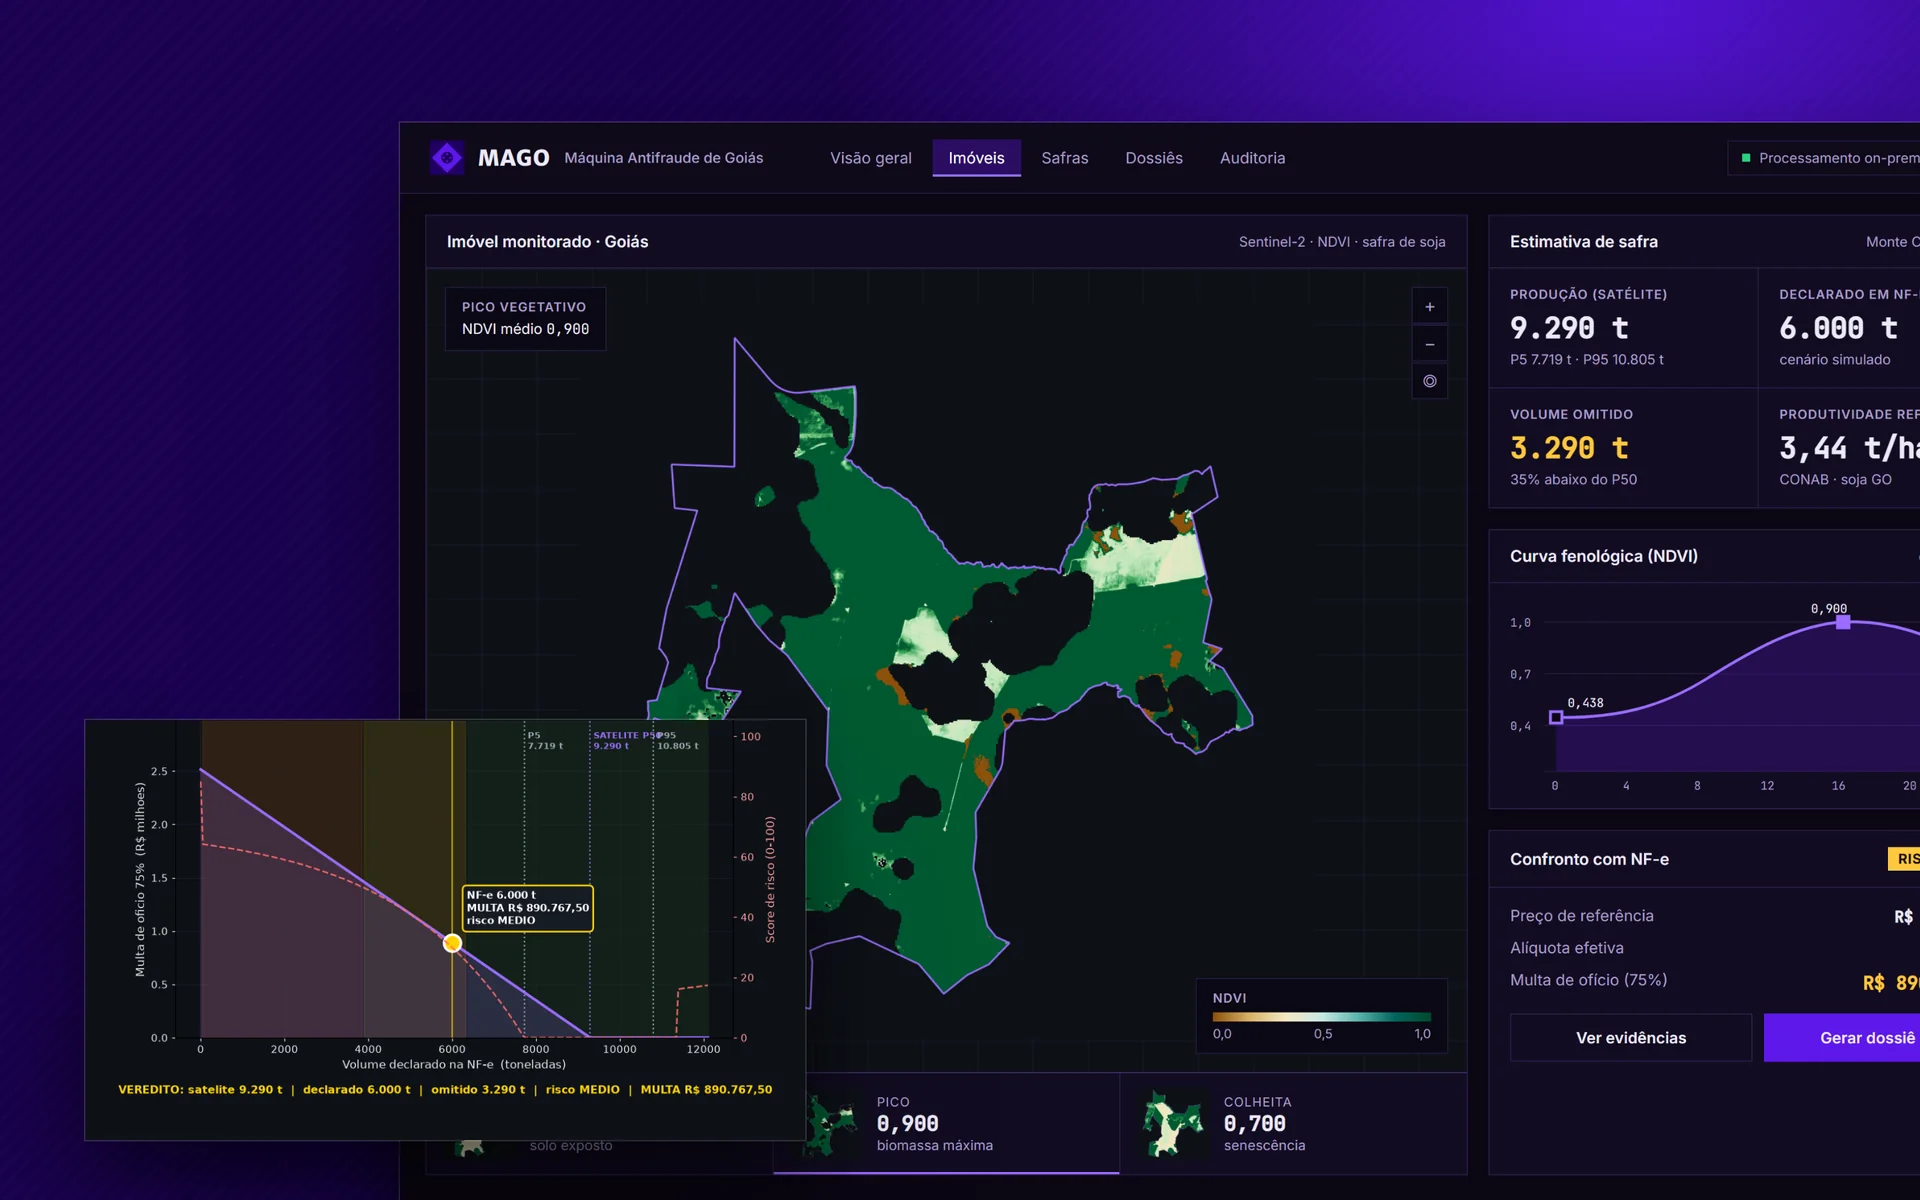Go to the Auditoria tab

[x=1252, y=158]
